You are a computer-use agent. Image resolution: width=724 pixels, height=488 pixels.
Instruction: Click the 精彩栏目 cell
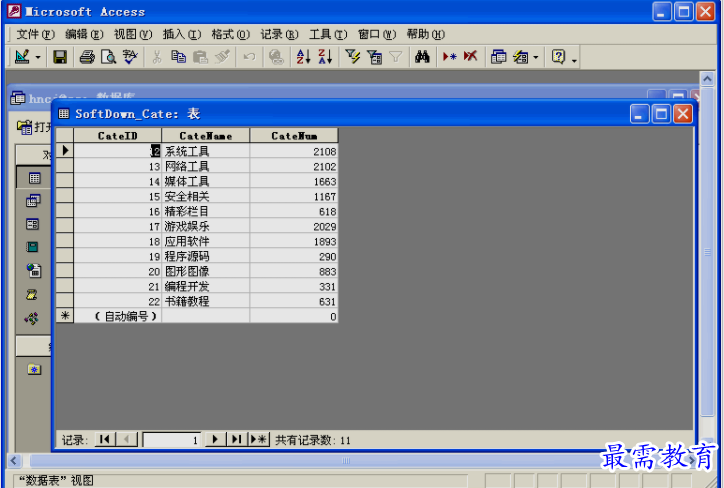coord(205,211)
